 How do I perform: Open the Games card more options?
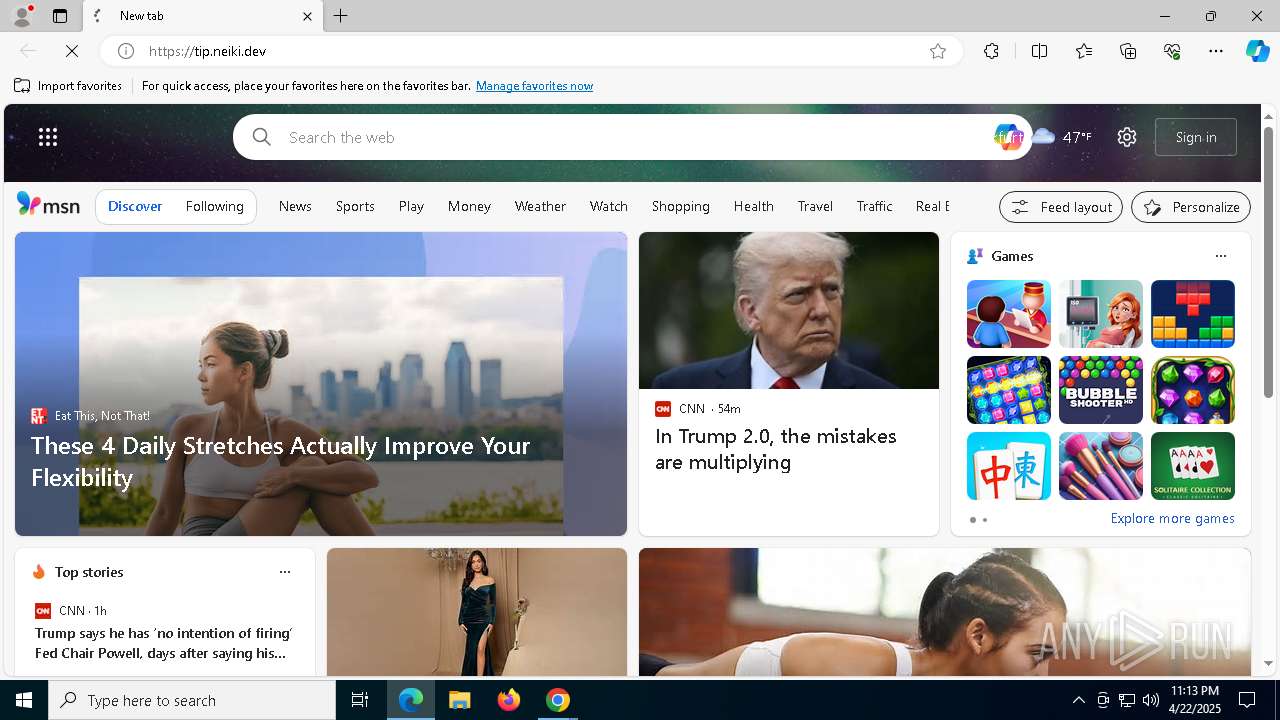pyautogui.click(x=1221, y=256)
